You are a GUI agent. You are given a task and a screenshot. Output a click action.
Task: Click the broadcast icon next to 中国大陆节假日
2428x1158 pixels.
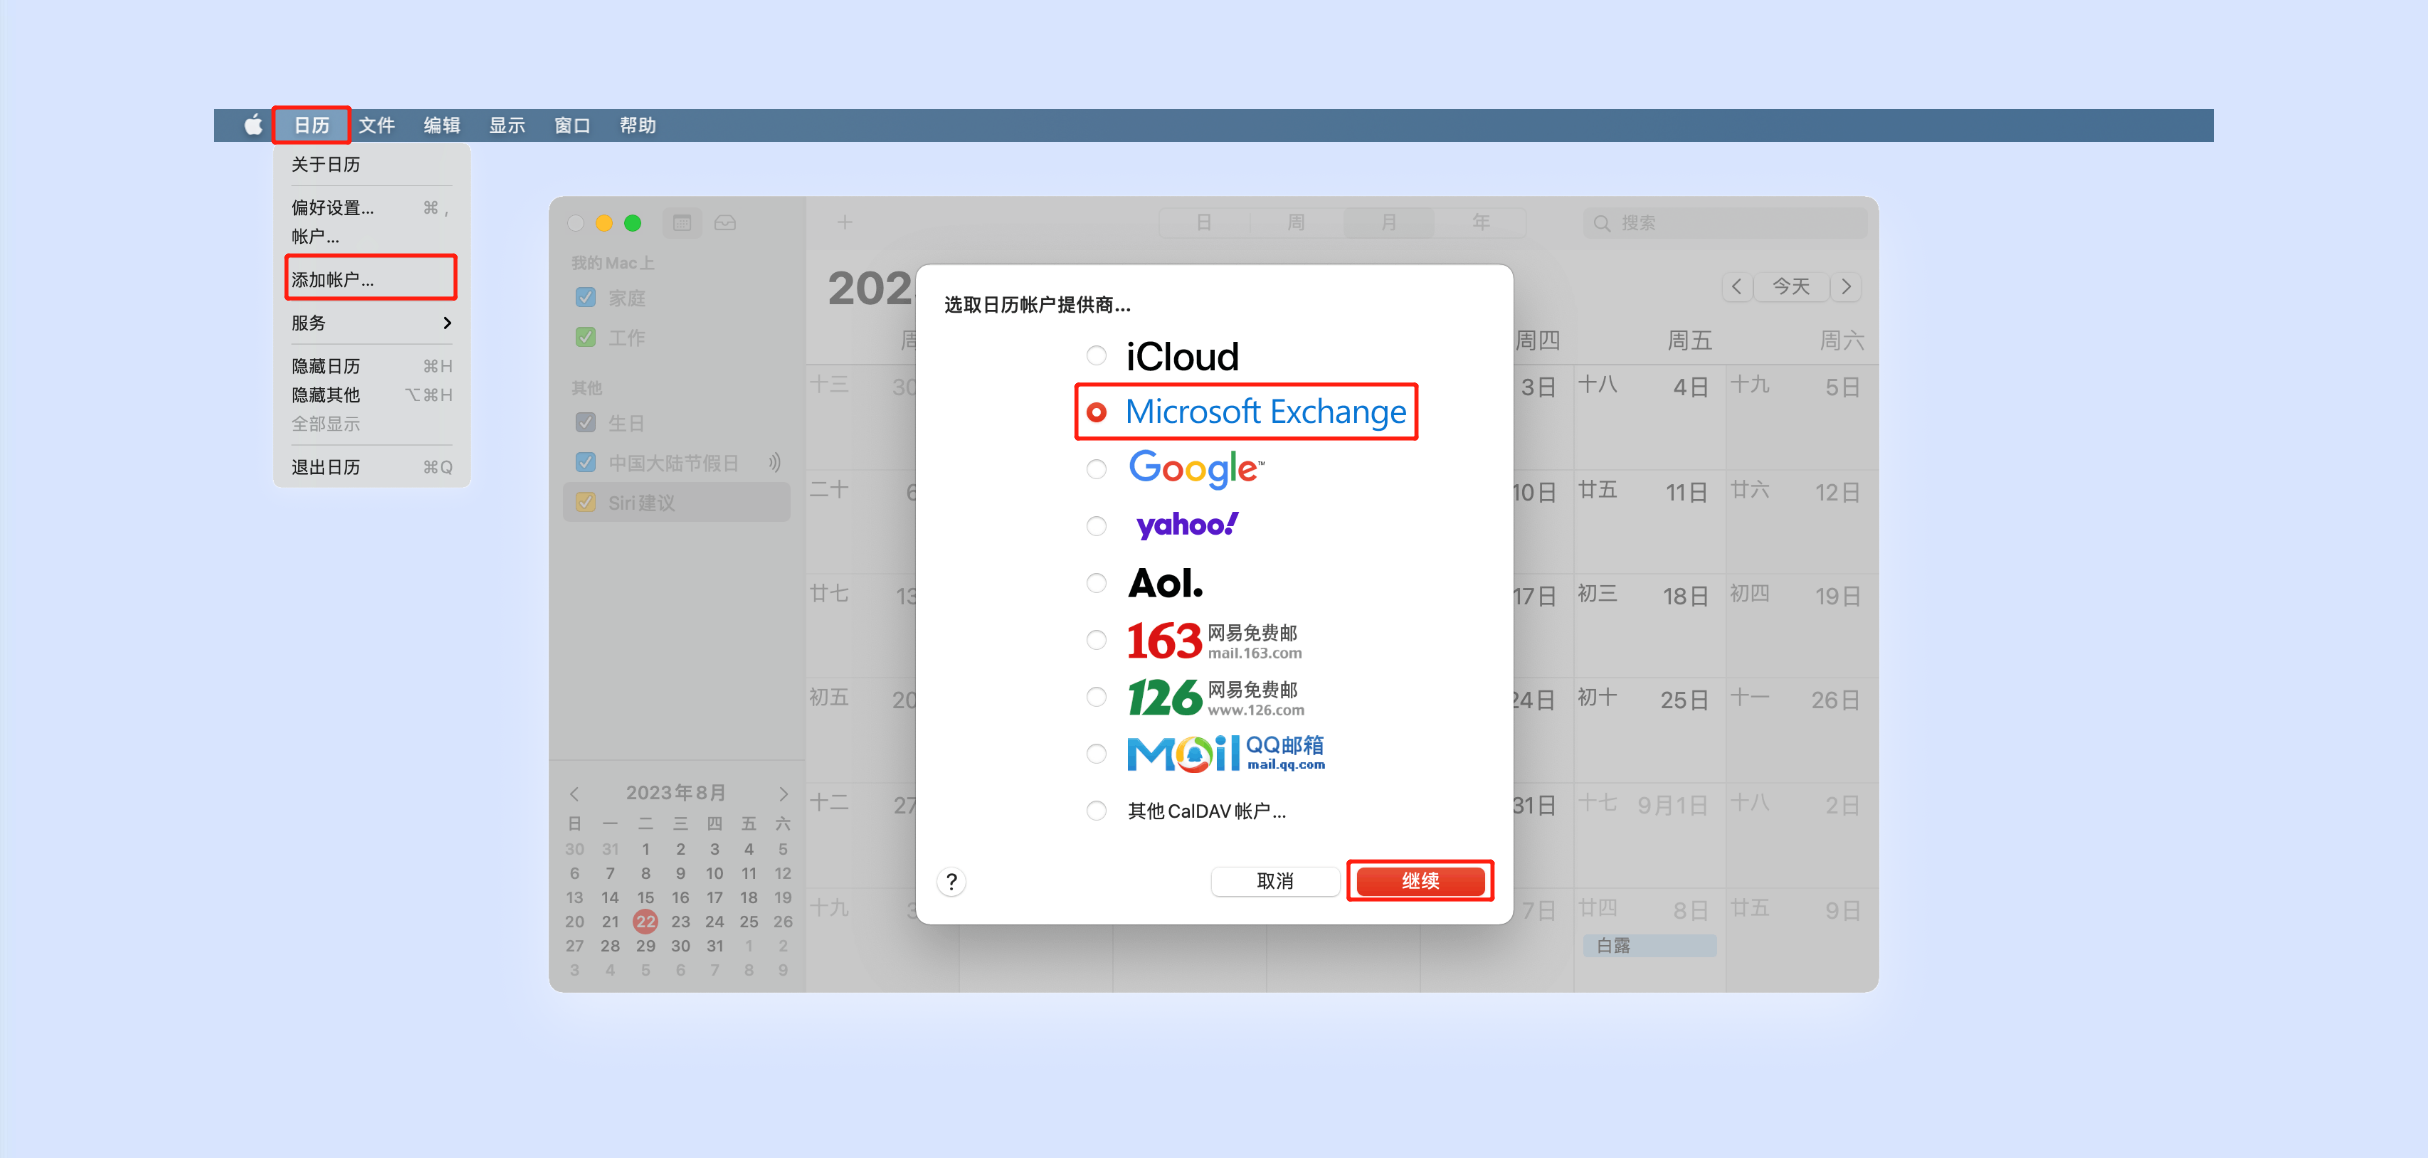774,462
